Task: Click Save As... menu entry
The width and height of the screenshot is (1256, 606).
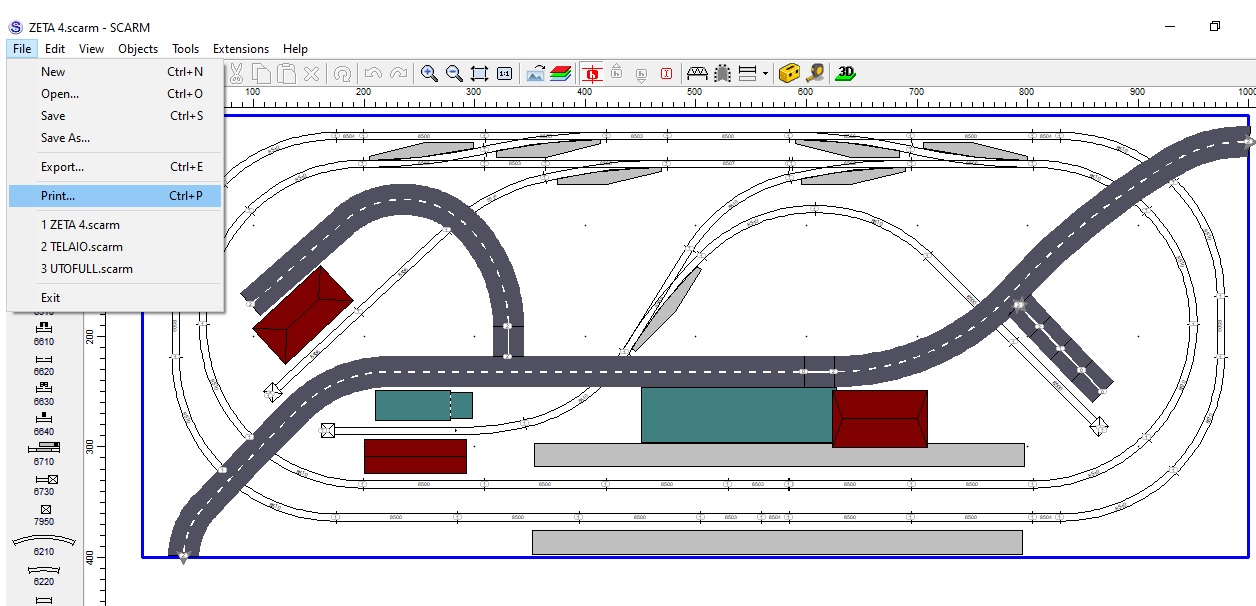Action: pyautogui.click(x=65, y=138)
